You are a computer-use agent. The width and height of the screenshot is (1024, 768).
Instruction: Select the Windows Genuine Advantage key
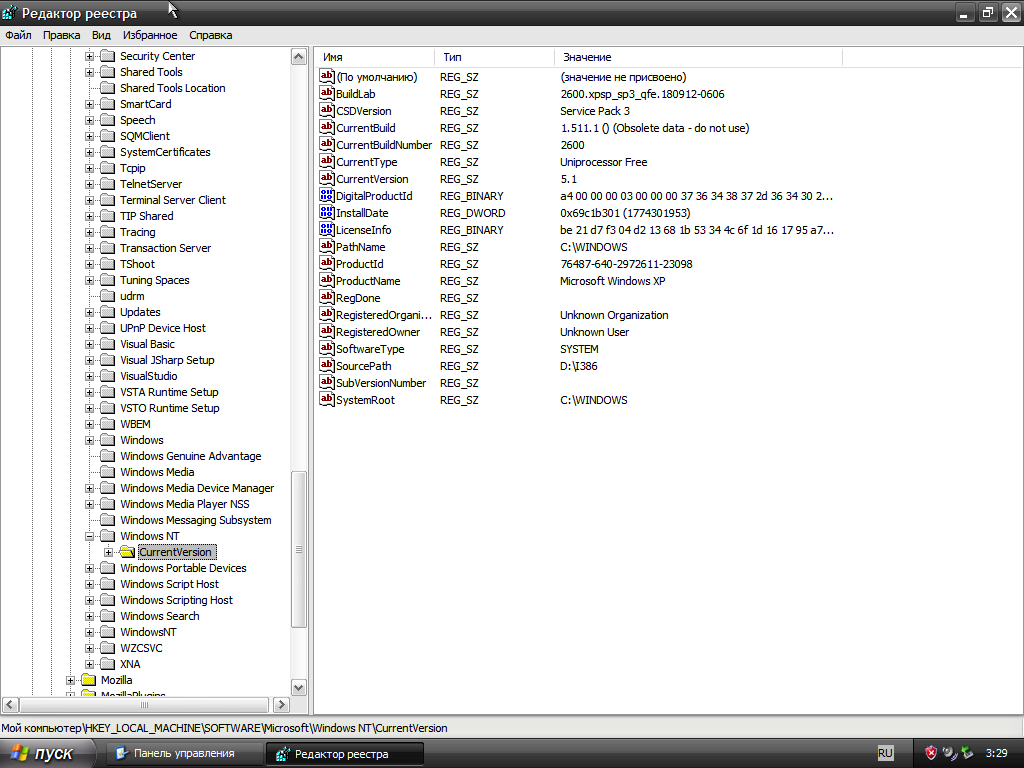pos(190,456)
